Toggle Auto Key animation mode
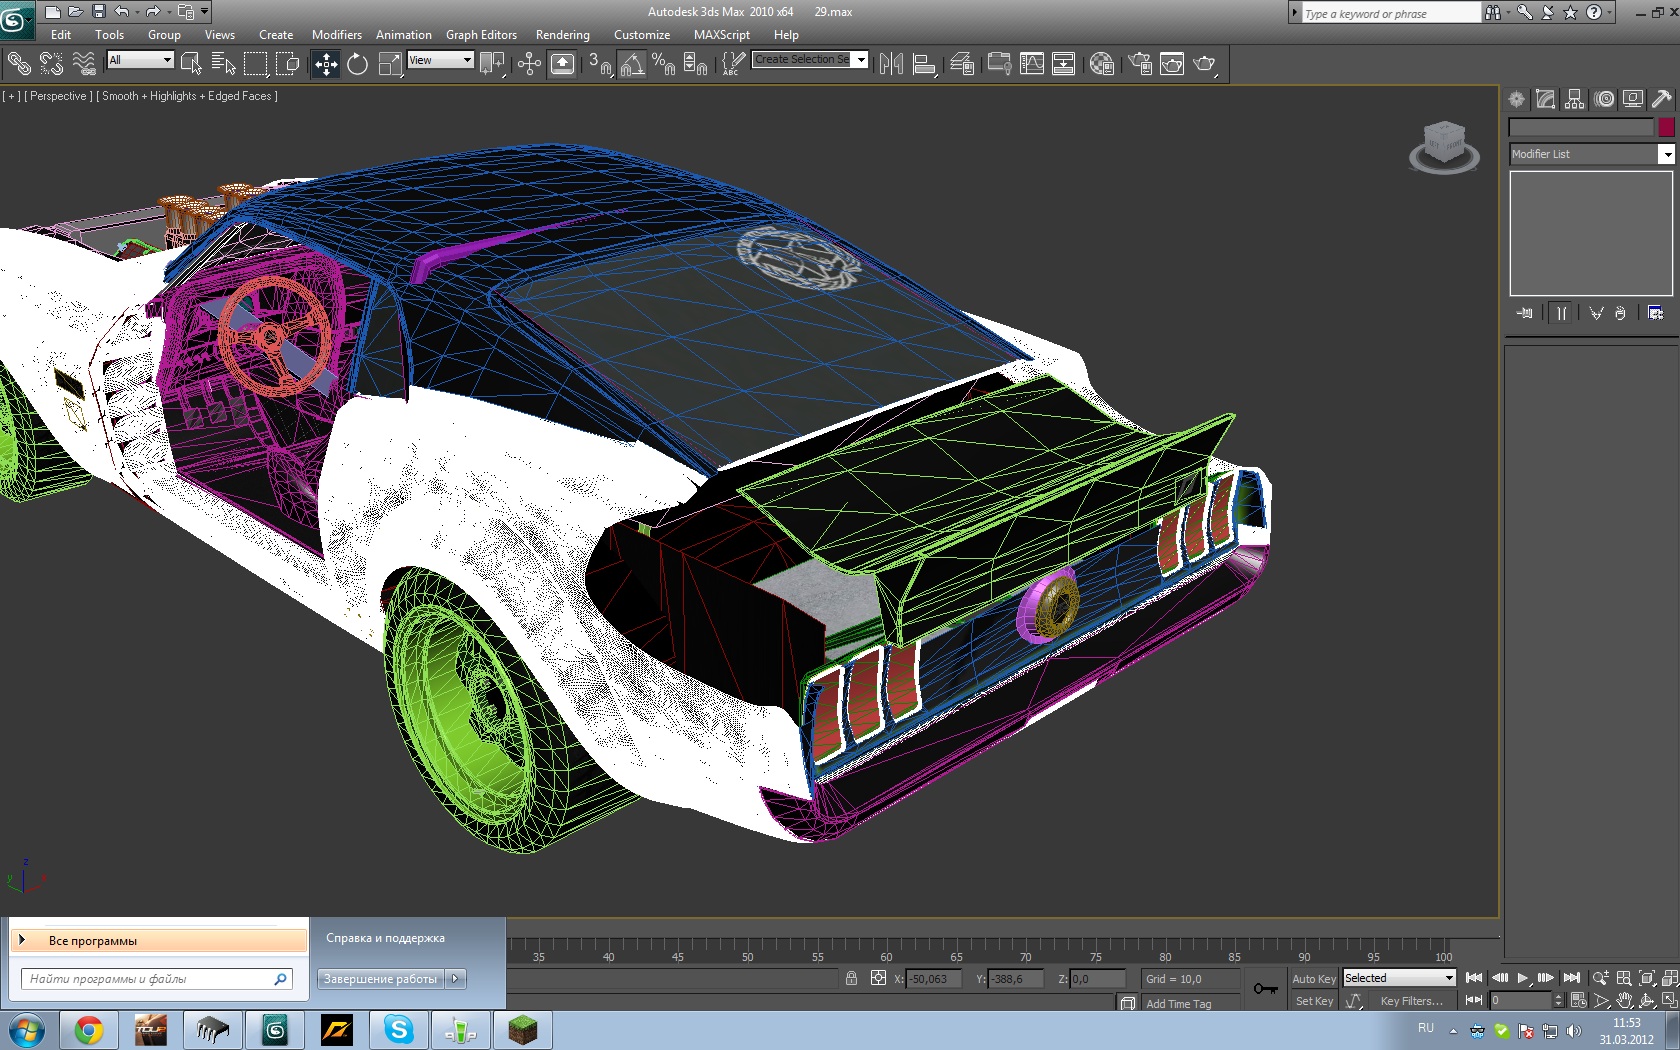The image size is (1680, 1050). click(1313, 979)
